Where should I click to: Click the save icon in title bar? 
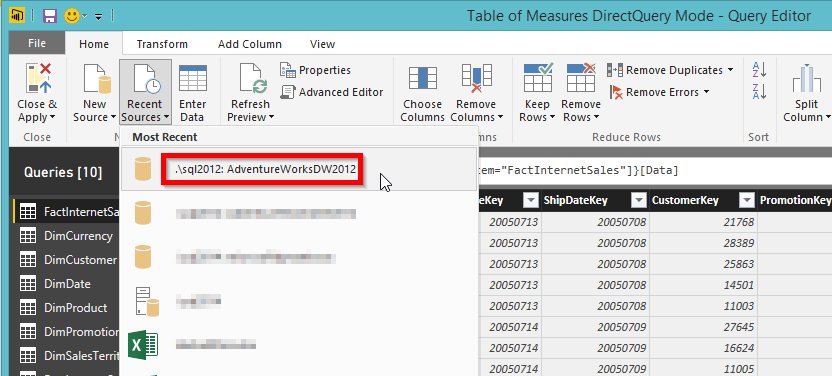pos(49,16)
